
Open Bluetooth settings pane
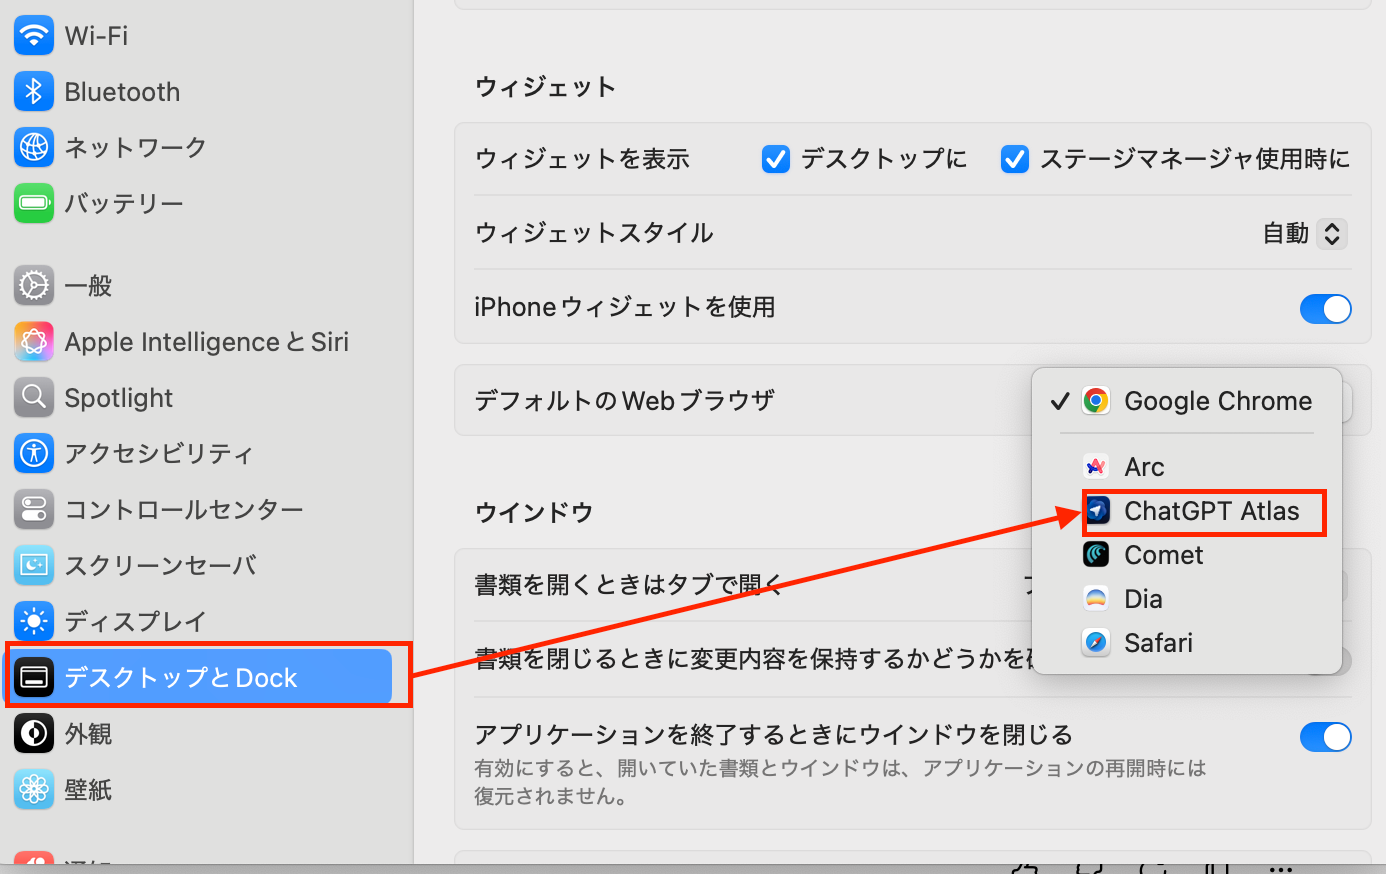[200, 92]
